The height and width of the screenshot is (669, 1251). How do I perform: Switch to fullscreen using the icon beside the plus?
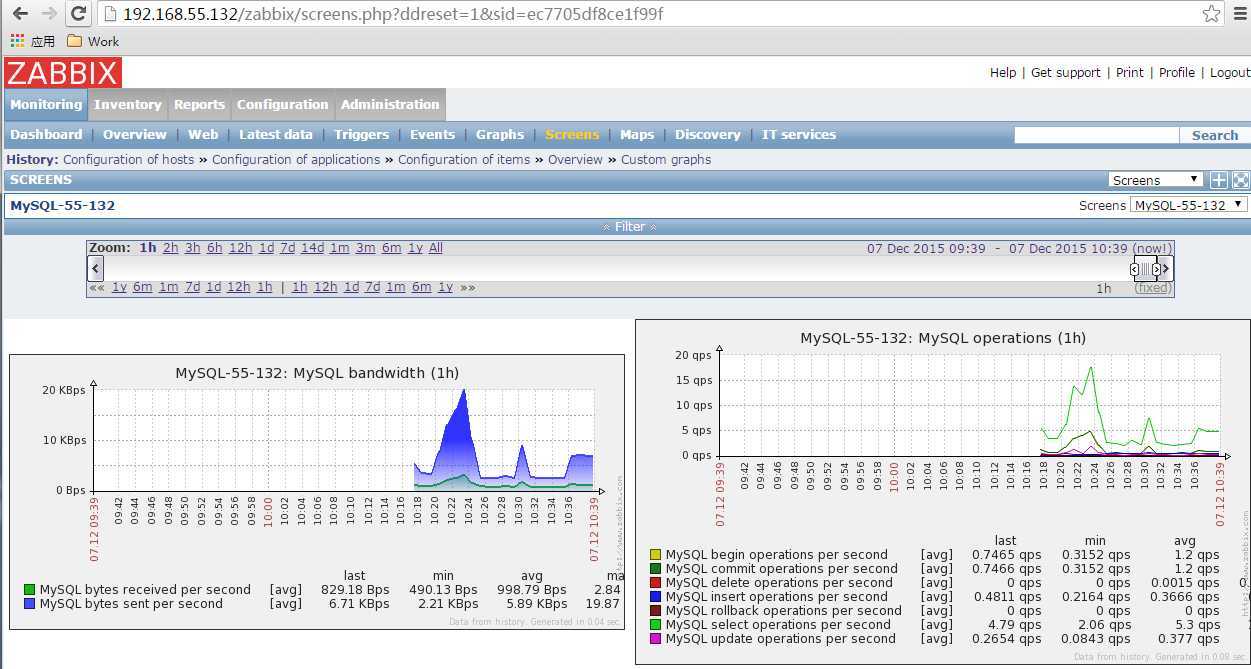coord(1240,180)
